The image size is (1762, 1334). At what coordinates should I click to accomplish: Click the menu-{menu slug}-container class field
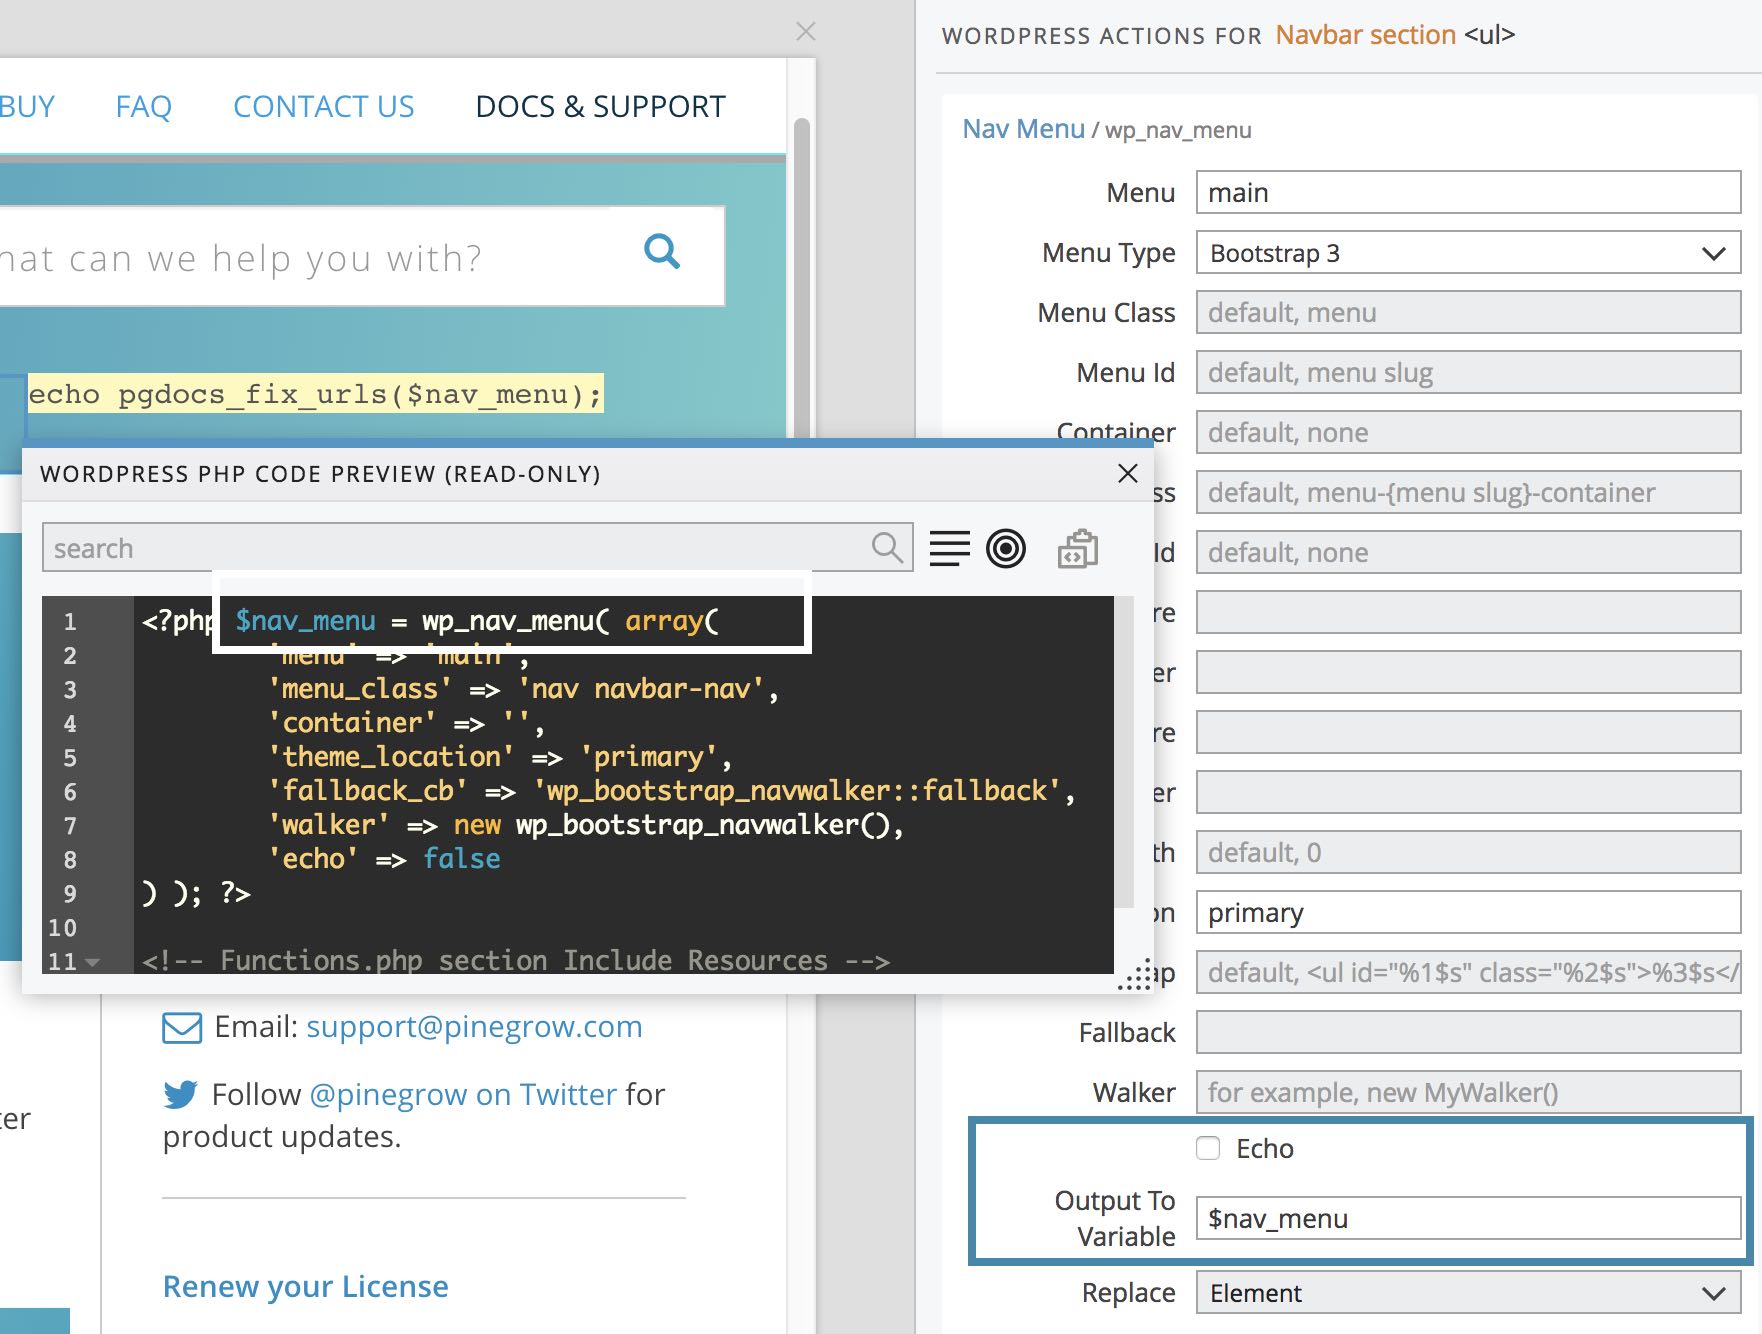pyautogui.click(x=1468, y=492)
